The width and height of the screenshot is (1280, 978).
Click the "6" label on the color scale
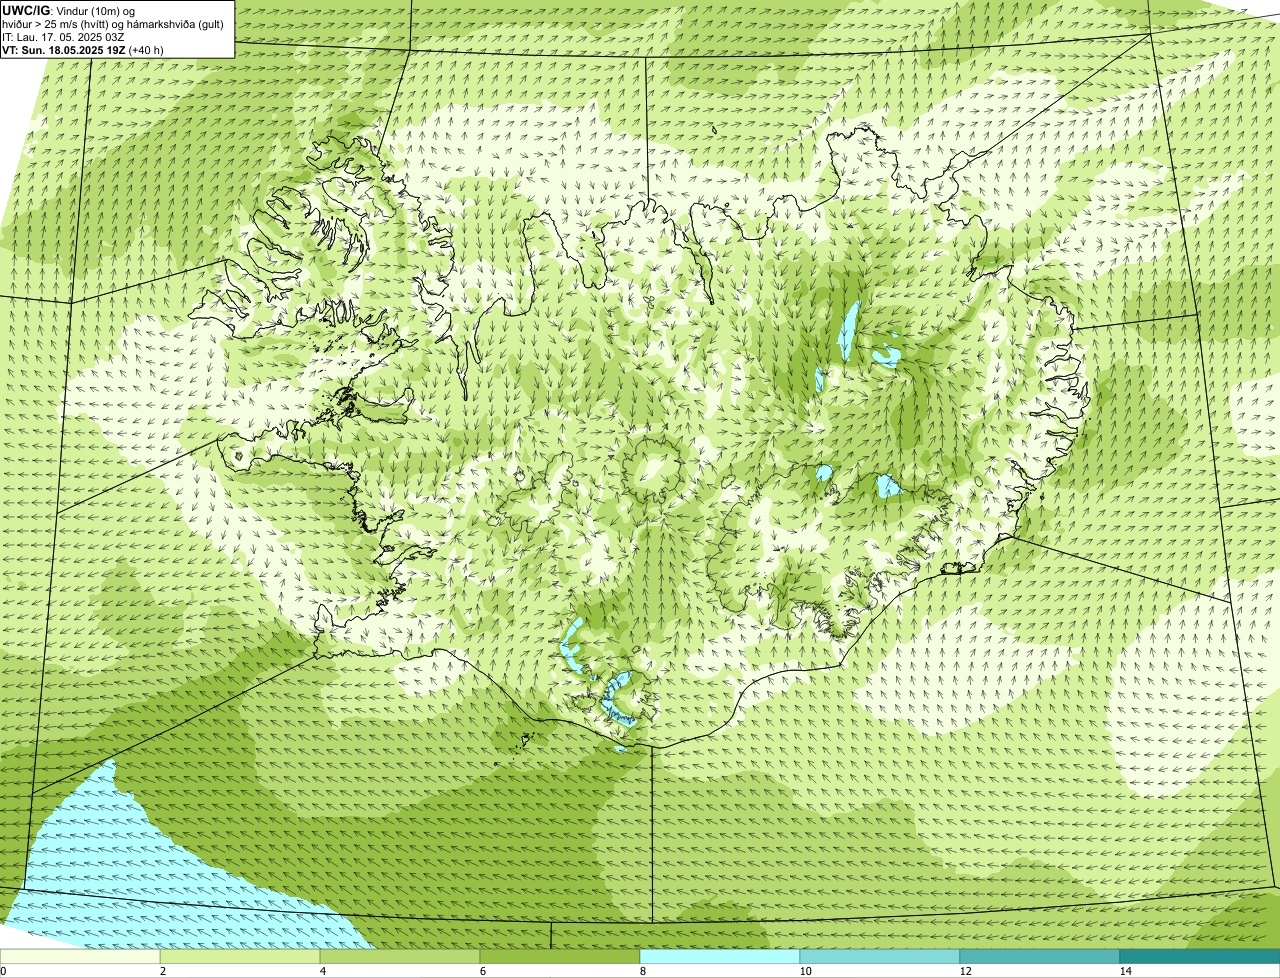coord(482,971)
